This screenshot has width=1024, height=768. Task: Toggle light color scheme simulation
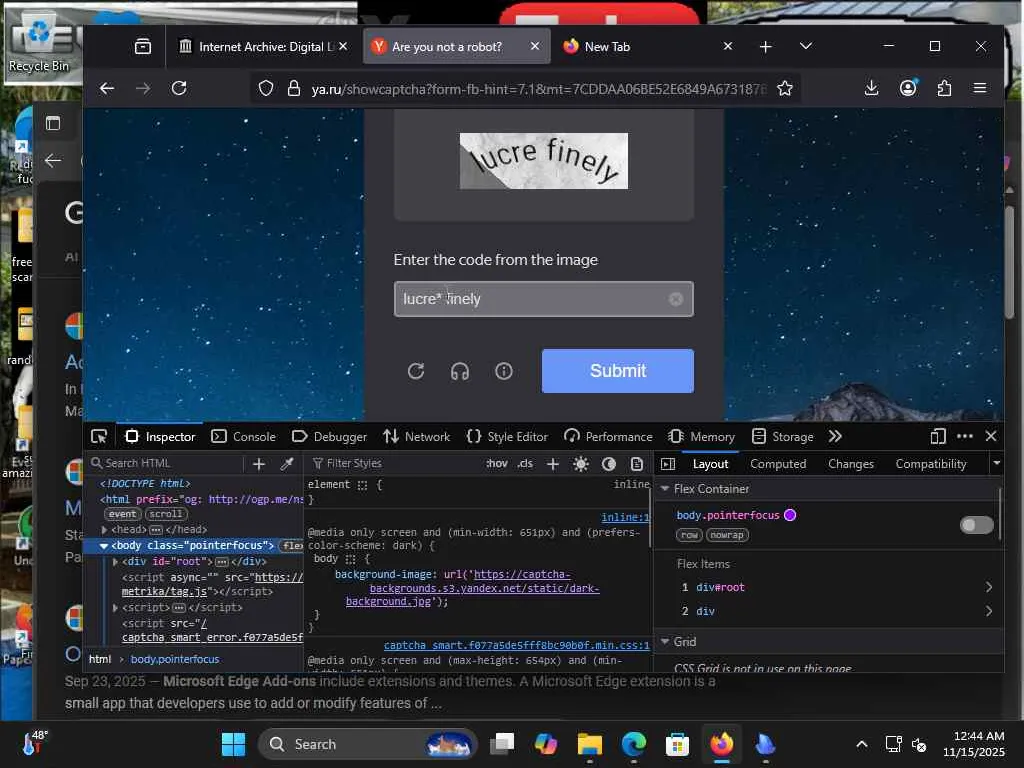point(581,464)
